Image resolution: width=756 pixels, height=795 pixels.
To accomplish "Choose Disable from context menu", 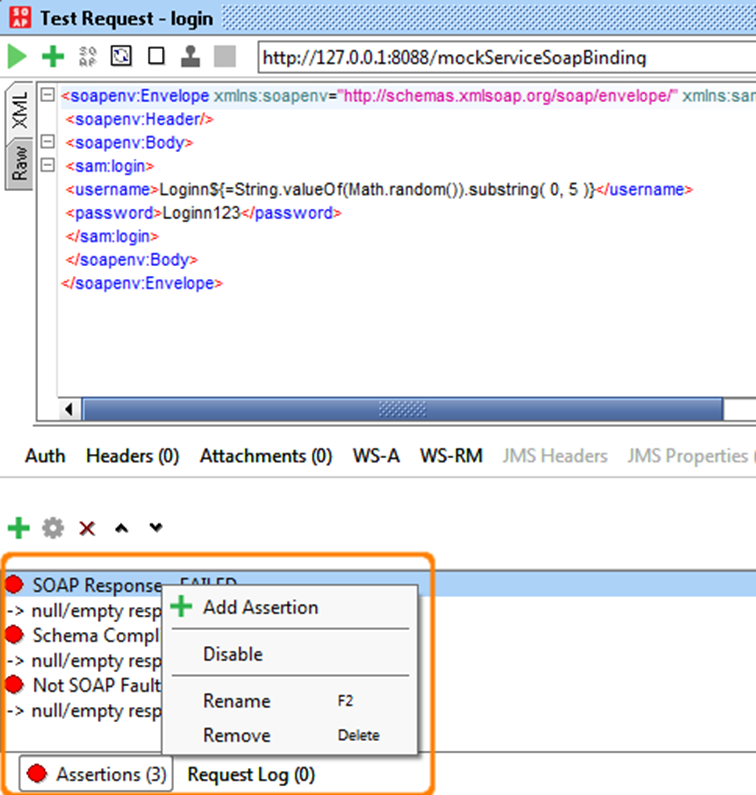I will 290,654.
